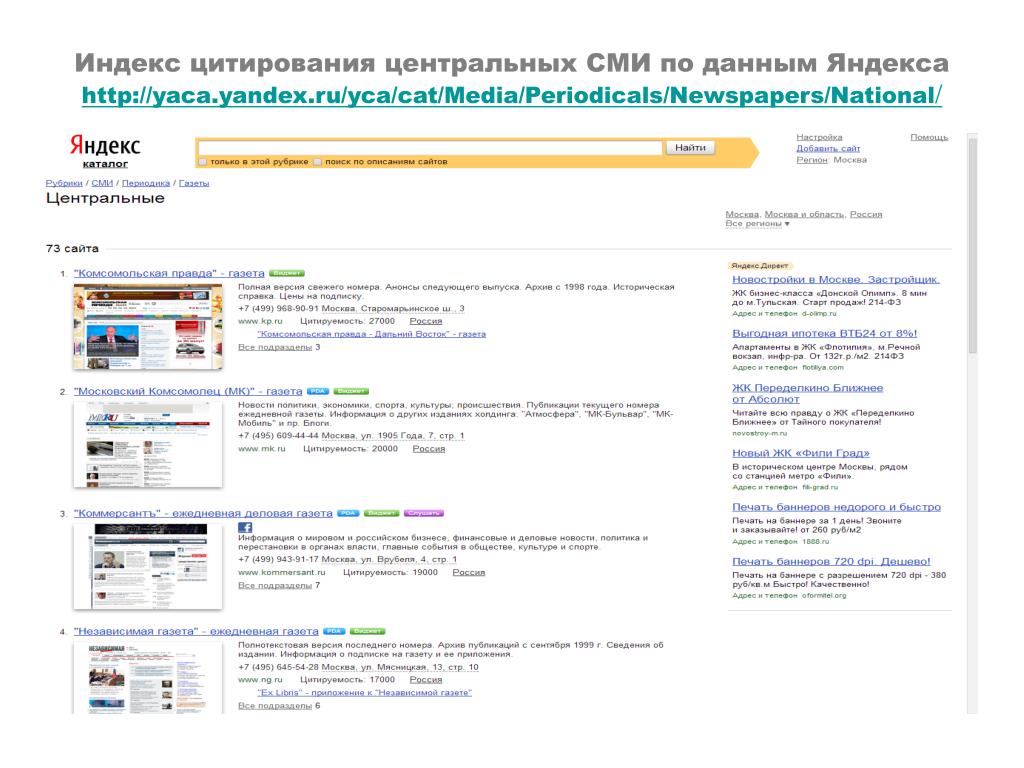
Task: Click the Московский Комсомолец site thumbnail
Action: point(148,445)
